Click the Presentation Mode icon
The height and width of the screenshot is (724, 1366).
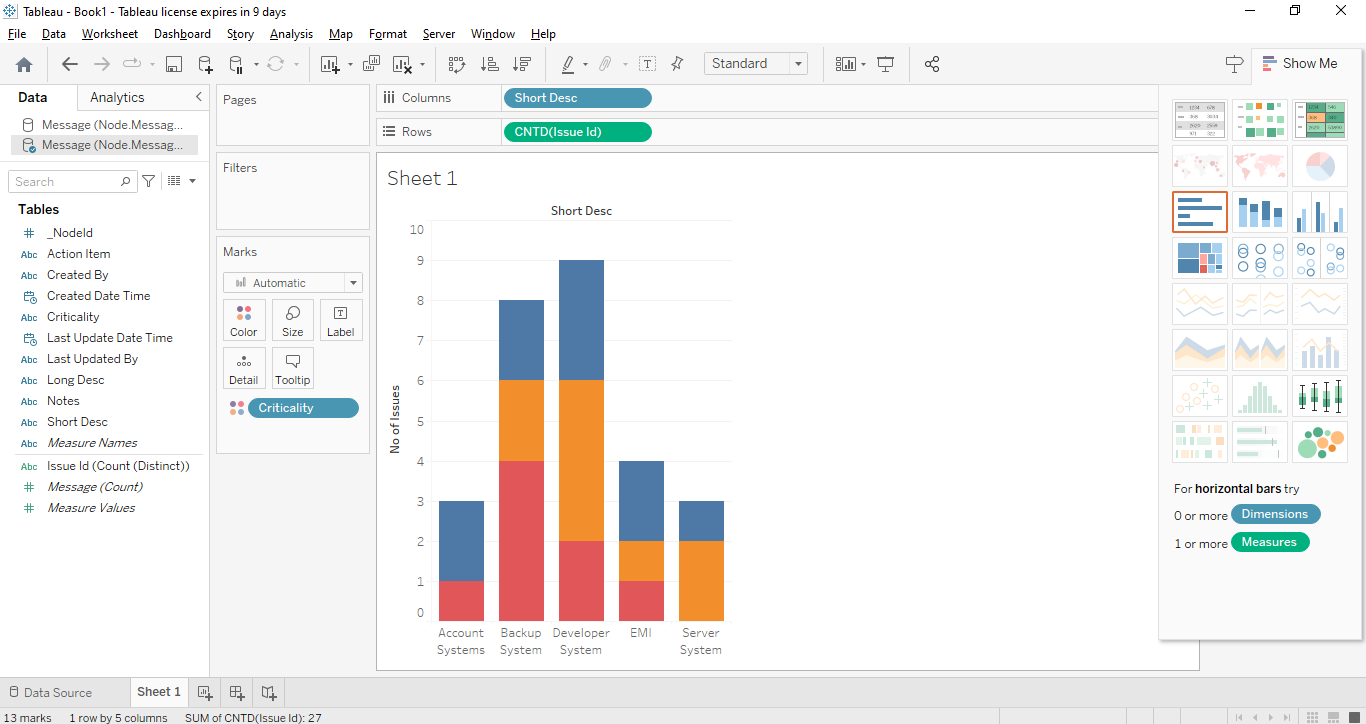(x=885, y=64)
